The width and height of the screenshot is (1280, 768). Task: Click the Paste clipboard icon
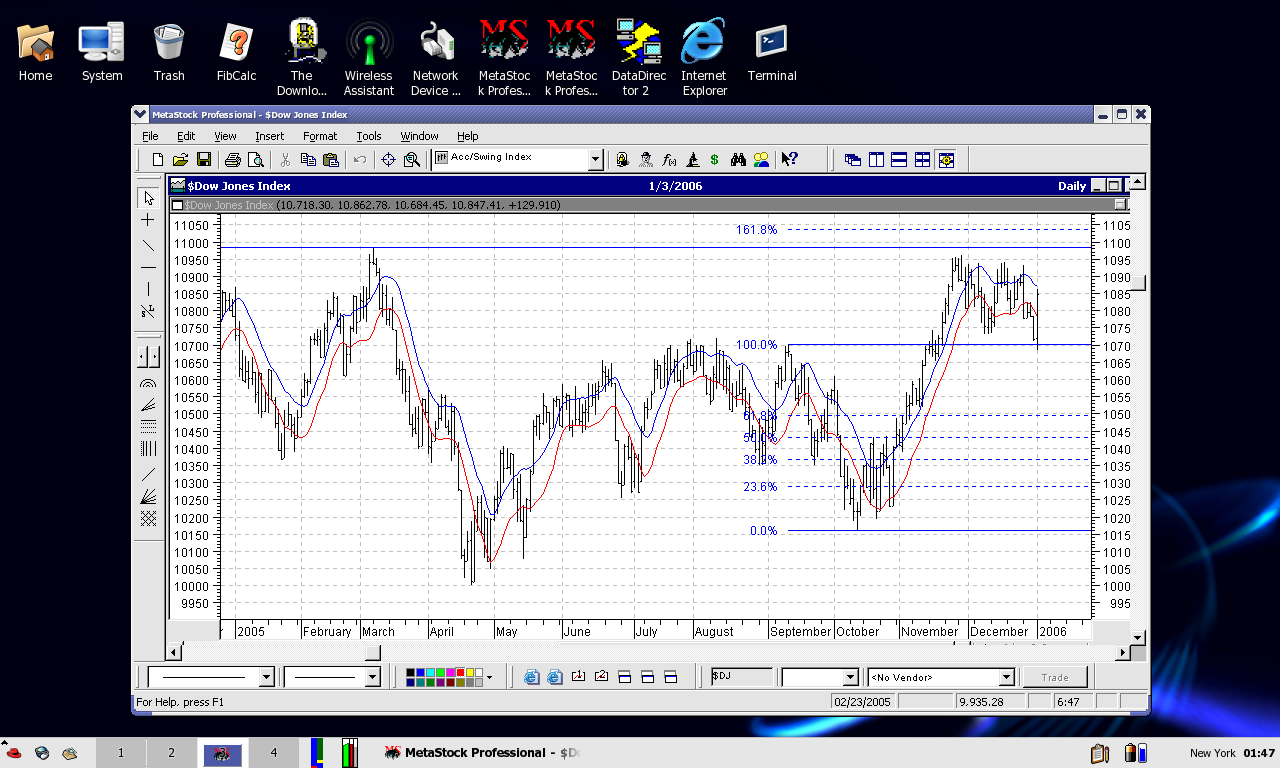pyautogui.click(x=331, y=159)
